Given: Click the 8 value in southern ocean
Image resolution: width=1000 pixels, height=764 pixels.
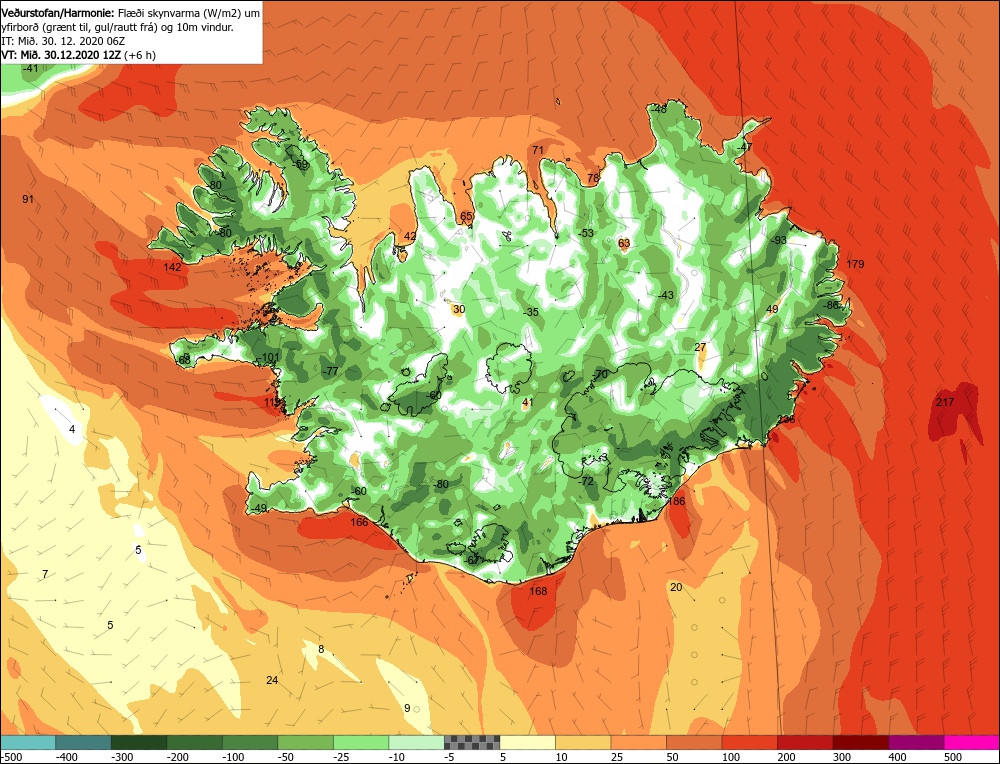Looking at the screenshot, I should [x=321, y=650].
